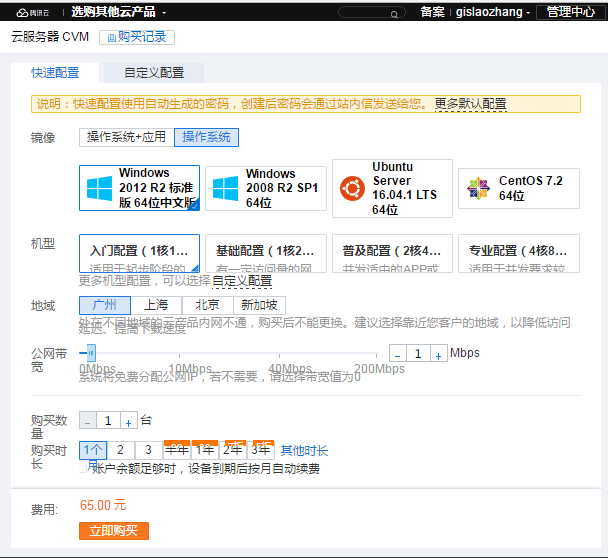This screenshot has height=558, width=608.
Task: Select Windows 2012 R2 standard 64-bit image
Action: pyautogui.click(x=139, y=188)
